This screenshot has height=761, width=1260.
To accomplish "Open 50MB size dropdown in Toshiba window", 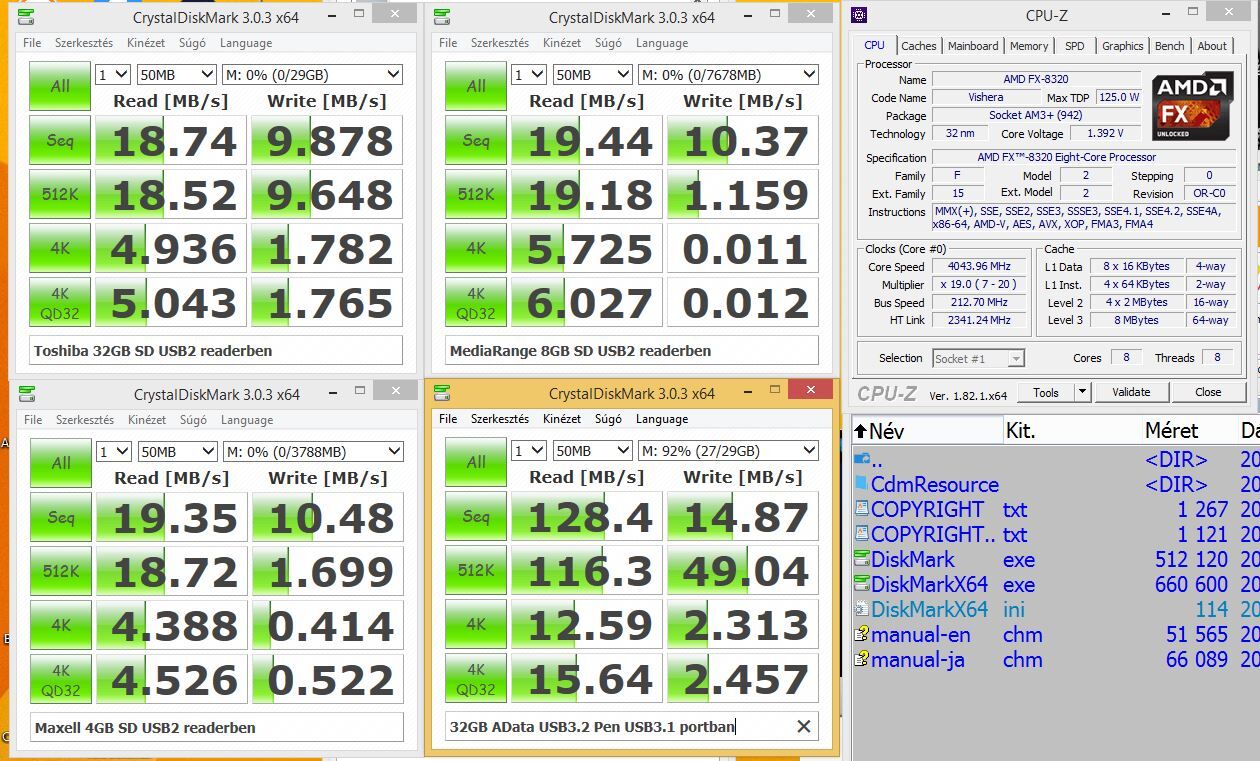I will (x=177, y=75).
